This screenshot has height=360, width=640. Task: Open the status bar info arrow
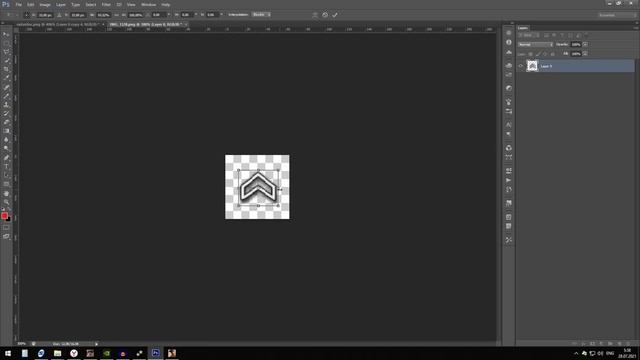[x=96, y=344]
